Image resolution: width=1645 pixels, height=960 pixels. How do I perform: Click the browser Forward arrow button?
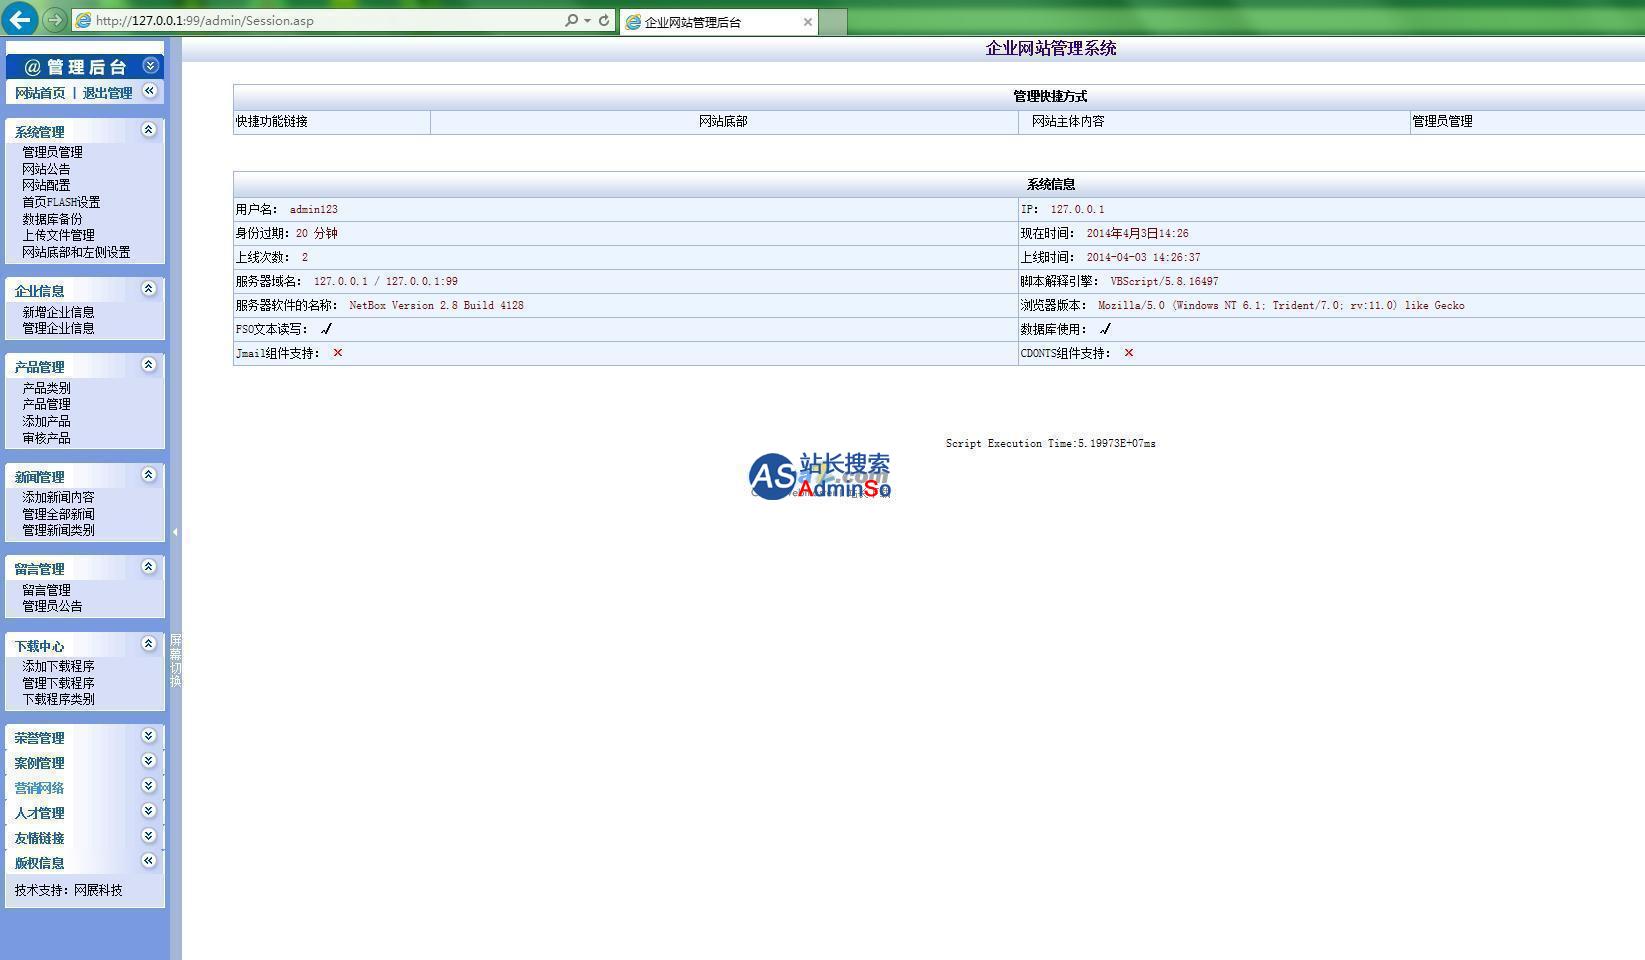click(x=55, y=20)
